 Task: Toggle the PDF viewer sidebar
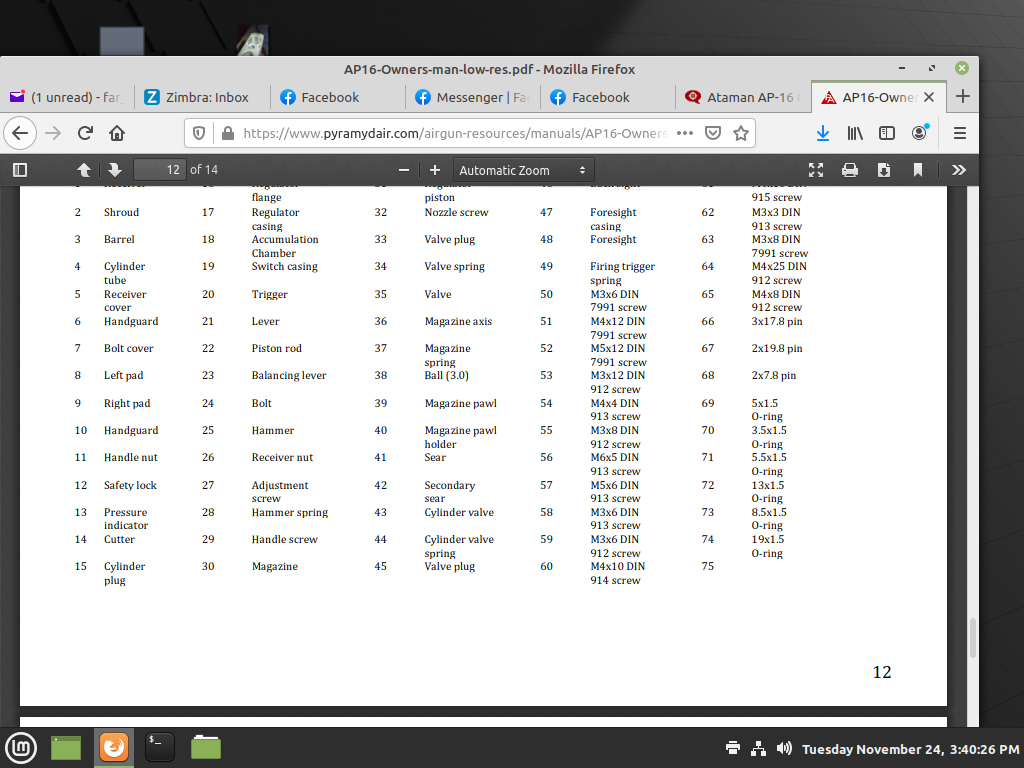20,170
